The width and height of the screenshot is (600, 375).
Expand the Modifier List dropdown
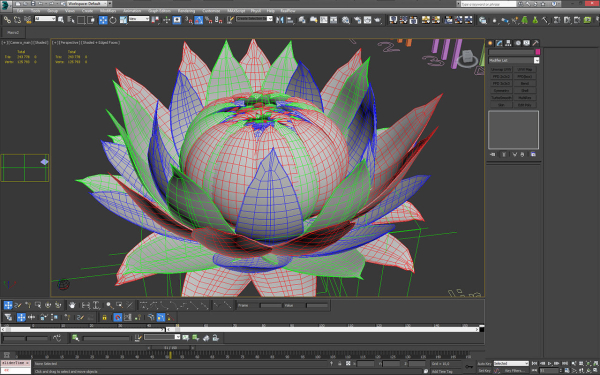click(x=514, y=60)
